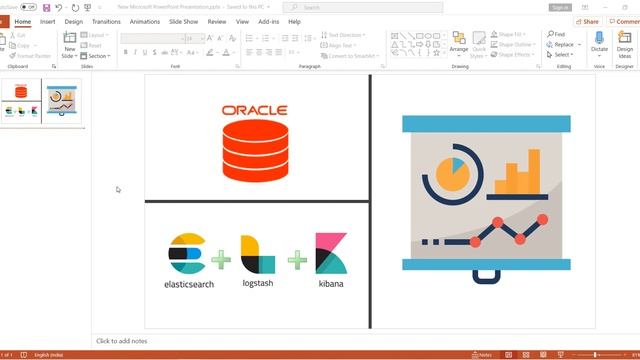Click the Sign in button

pyautogui.click(x=560, y=7)
